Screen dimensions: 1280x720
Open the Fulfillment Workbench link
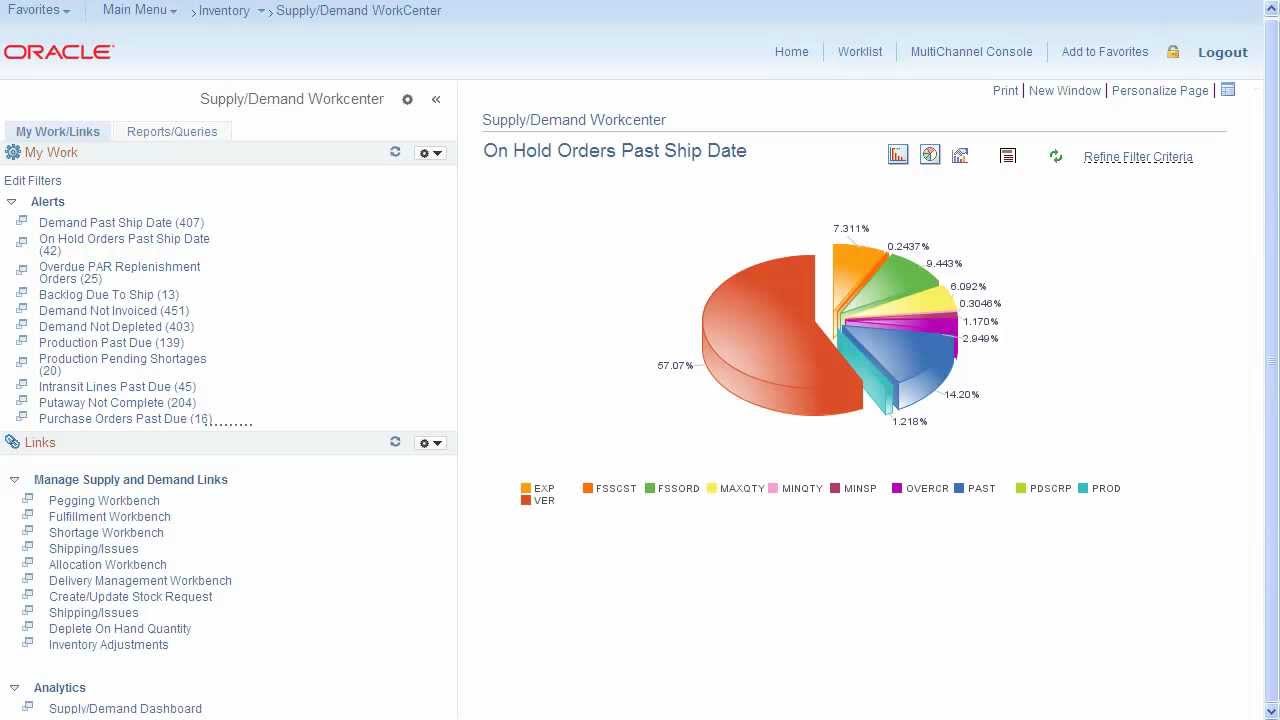110,517
